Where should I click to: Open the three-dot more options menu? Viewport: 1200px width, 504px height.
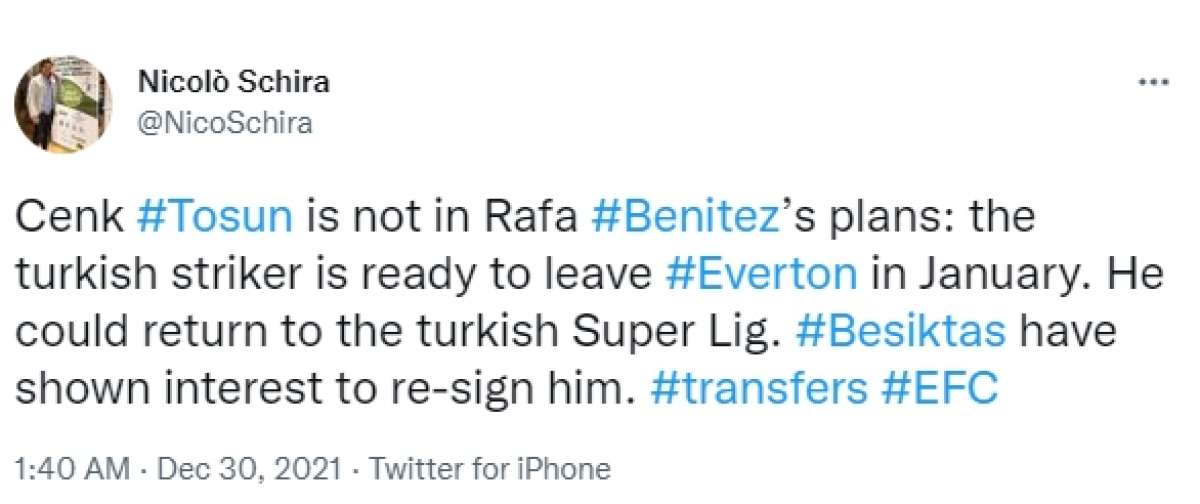tap(1153, 84)
